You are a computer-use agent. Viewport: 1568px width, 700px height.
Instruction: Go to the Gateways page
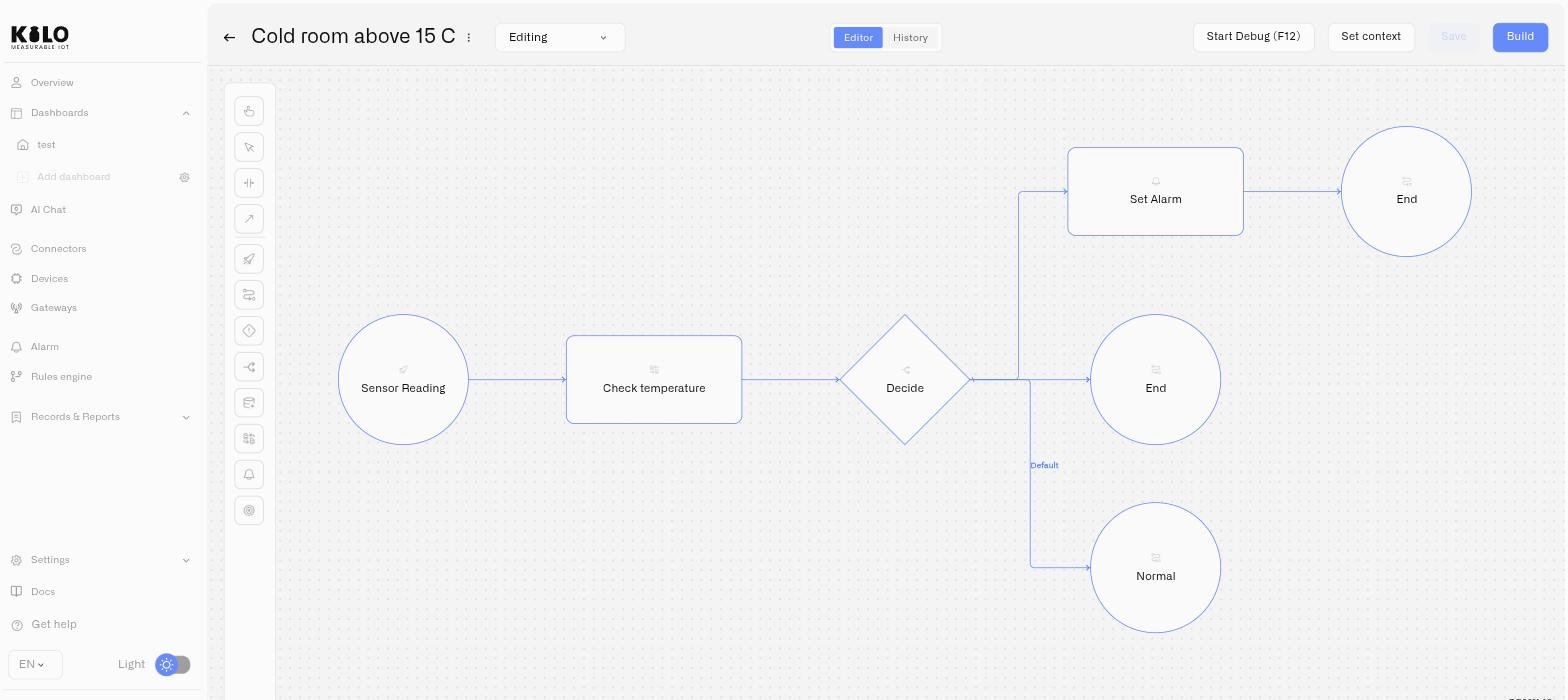[54, 308]
